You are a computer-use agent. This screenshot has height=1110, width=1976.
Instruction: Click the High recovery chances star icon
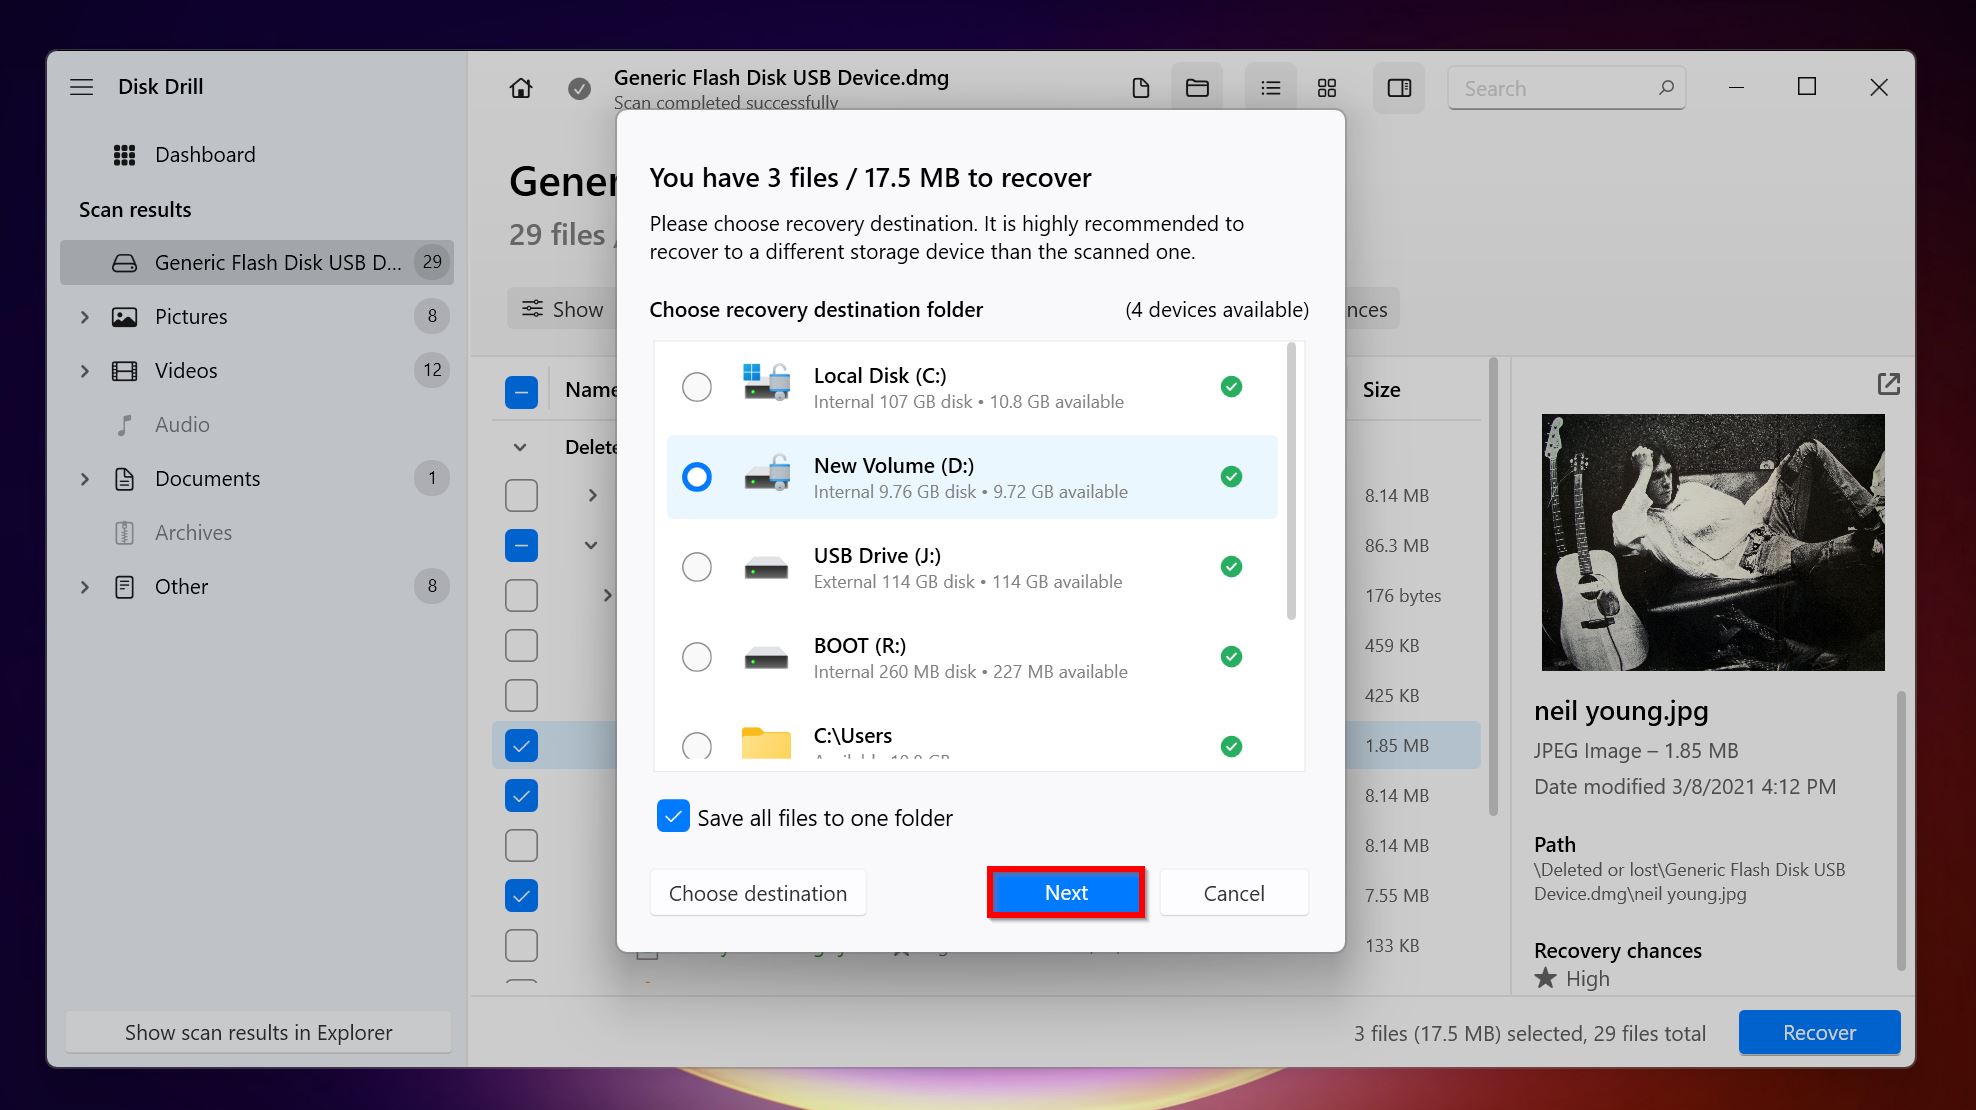point(1546,978)
